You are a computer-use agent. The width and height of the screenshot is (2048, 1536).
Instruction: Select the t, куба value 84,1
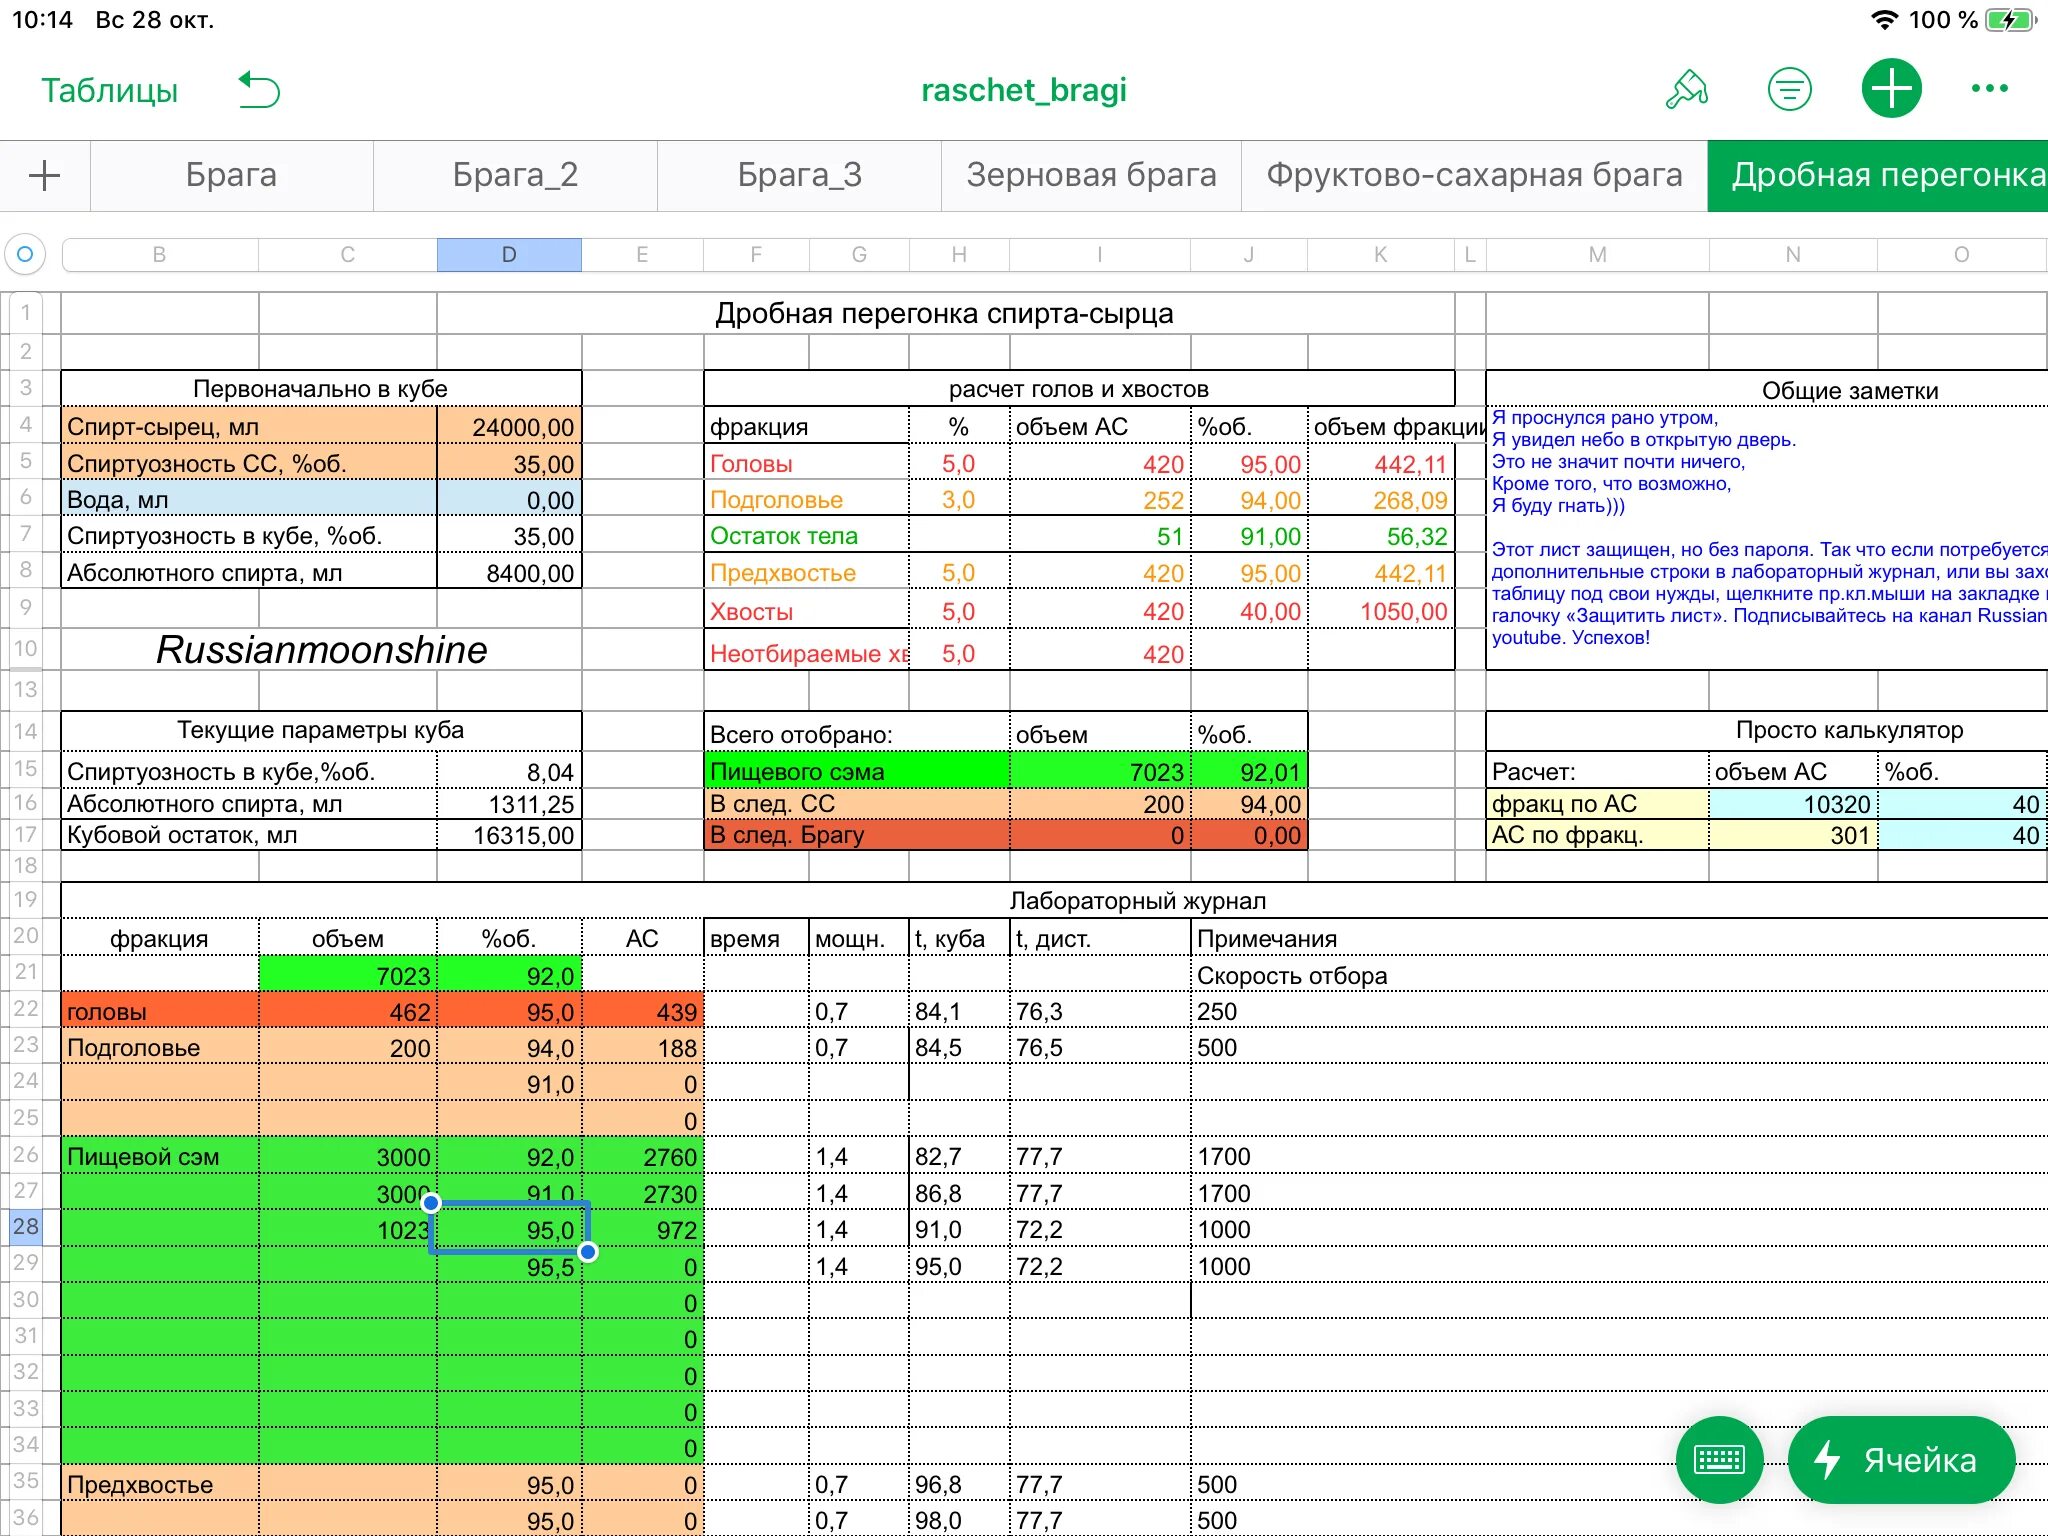coord(959,1011)
